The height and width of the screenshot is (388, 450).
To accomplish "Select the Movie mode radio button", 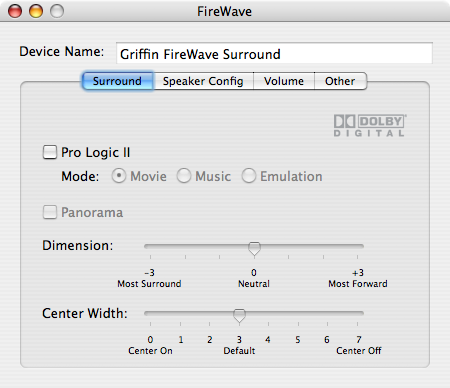I will (x=119, y=176).
